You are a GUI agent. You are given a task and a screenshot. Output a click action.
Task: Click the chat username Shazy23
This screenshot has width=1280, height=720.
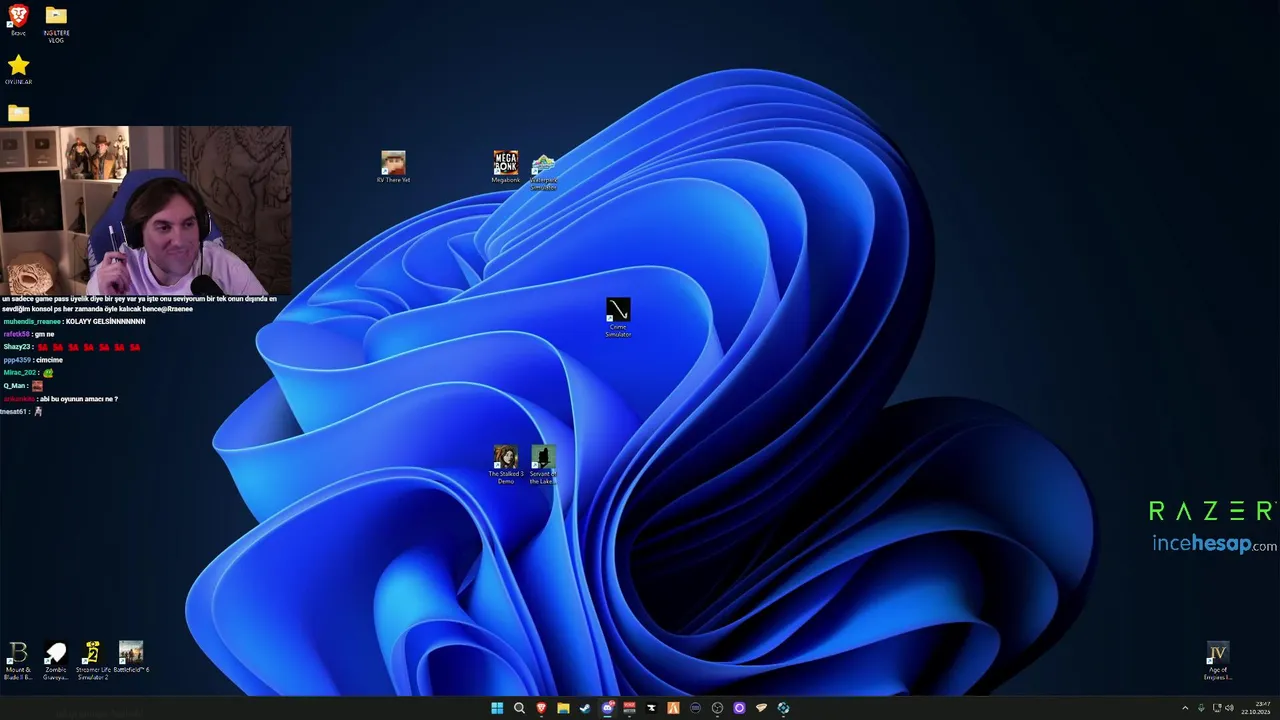pos(17,347)
